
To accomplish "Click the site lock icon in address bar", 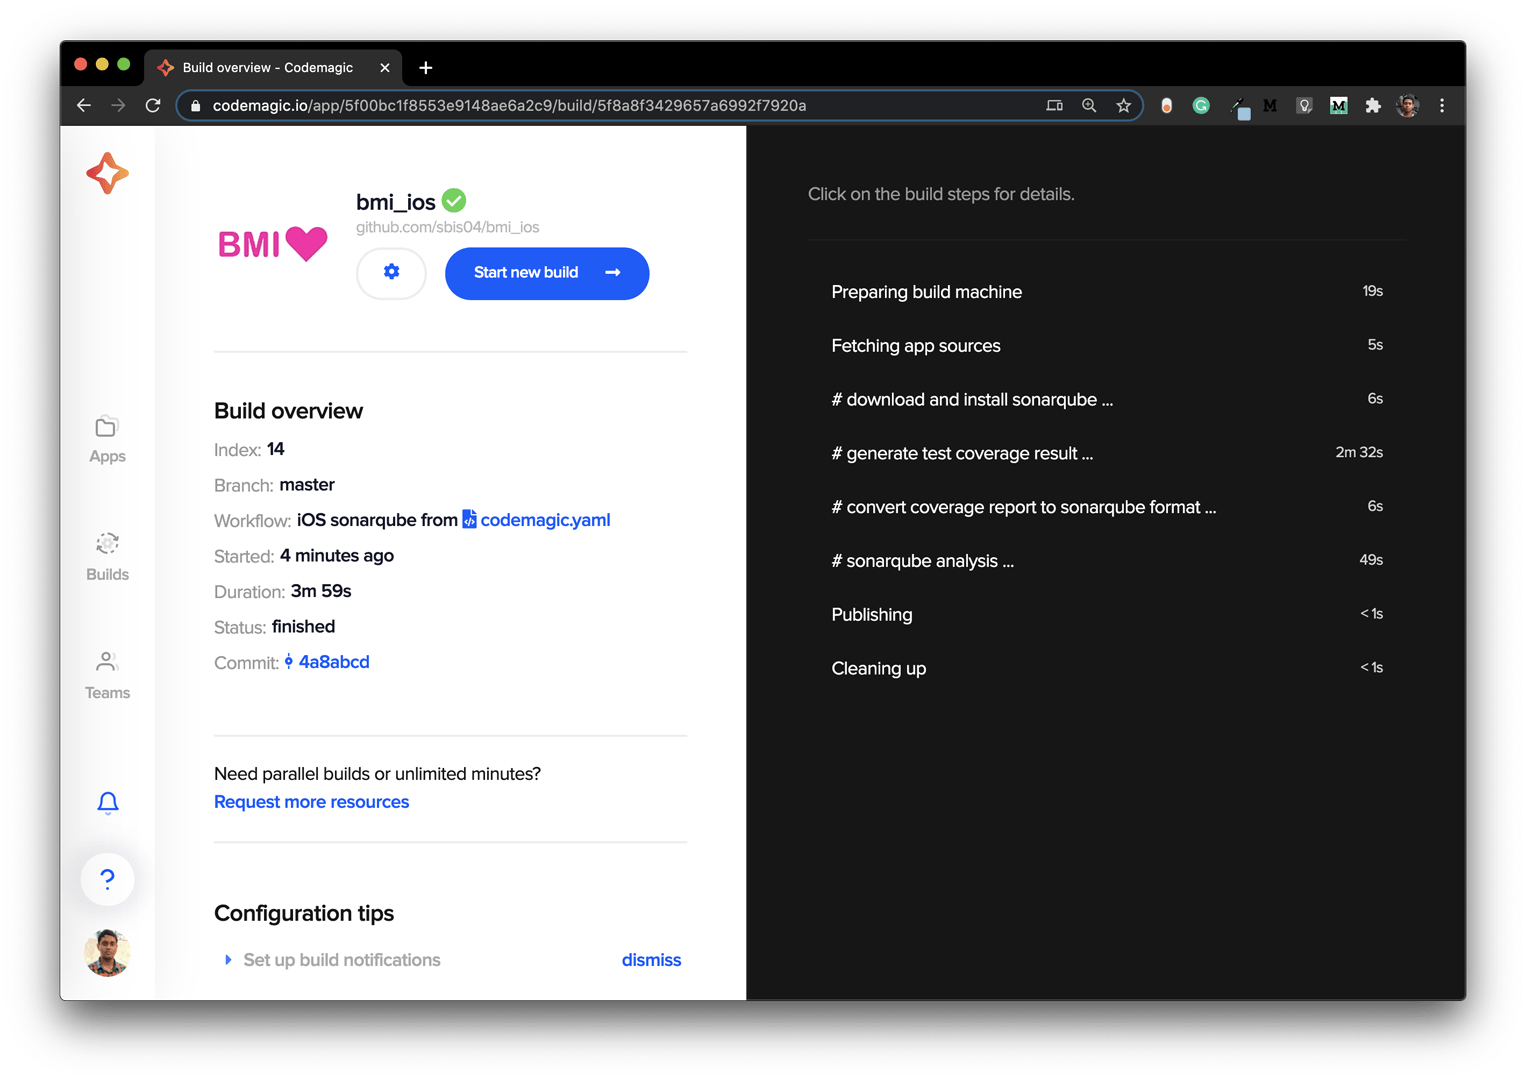I will (x=195, y=105).
